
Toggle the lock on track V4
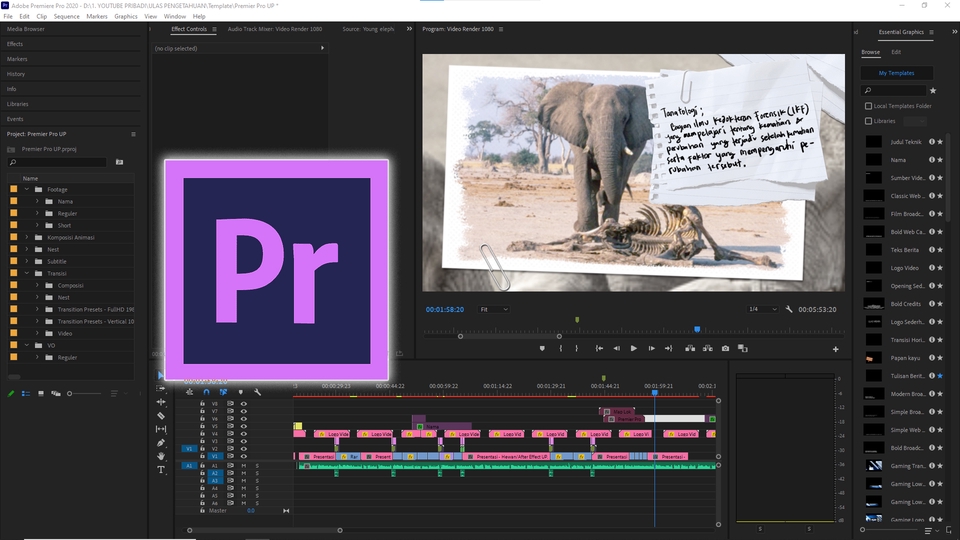(203, 433)
